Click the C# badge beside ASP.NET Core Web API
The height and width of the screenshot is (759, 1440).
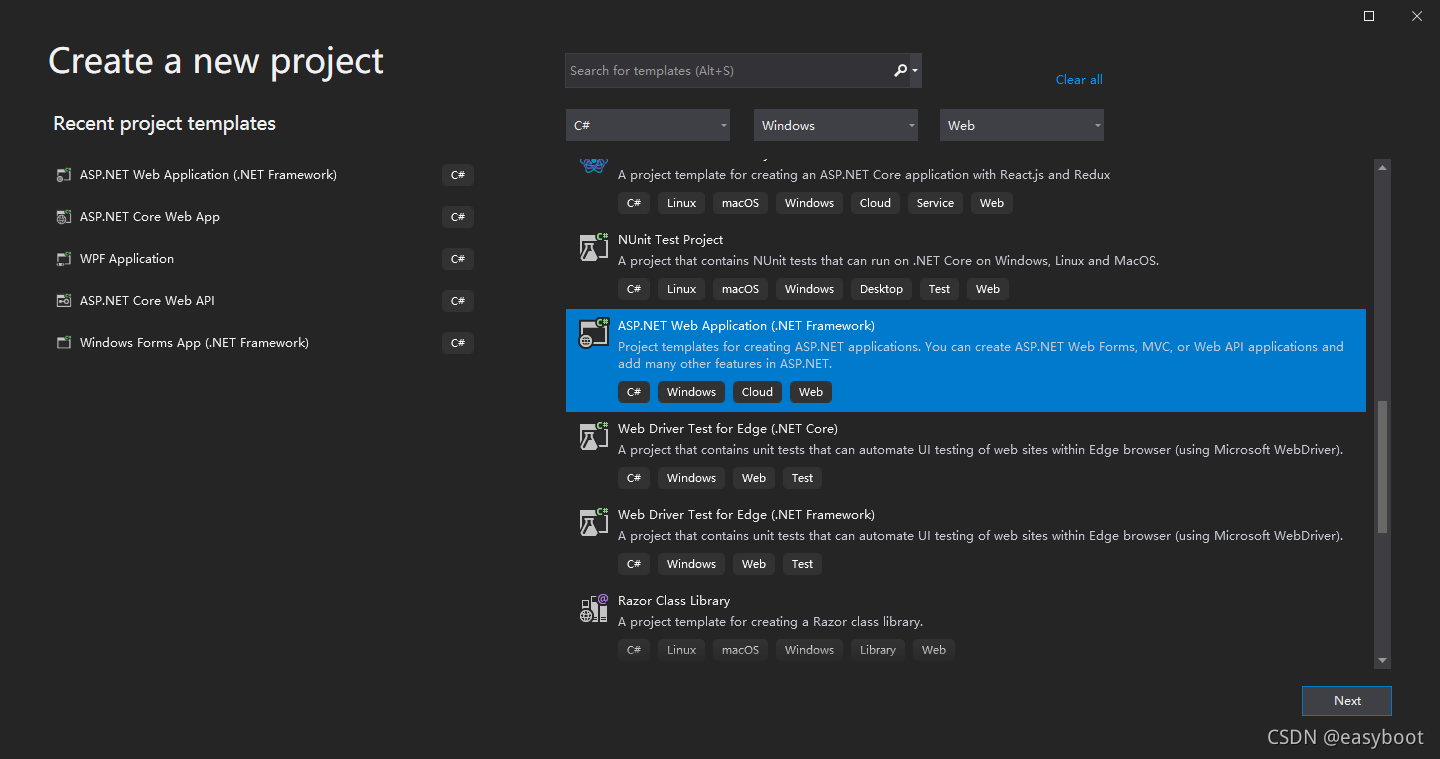[458, 301]
